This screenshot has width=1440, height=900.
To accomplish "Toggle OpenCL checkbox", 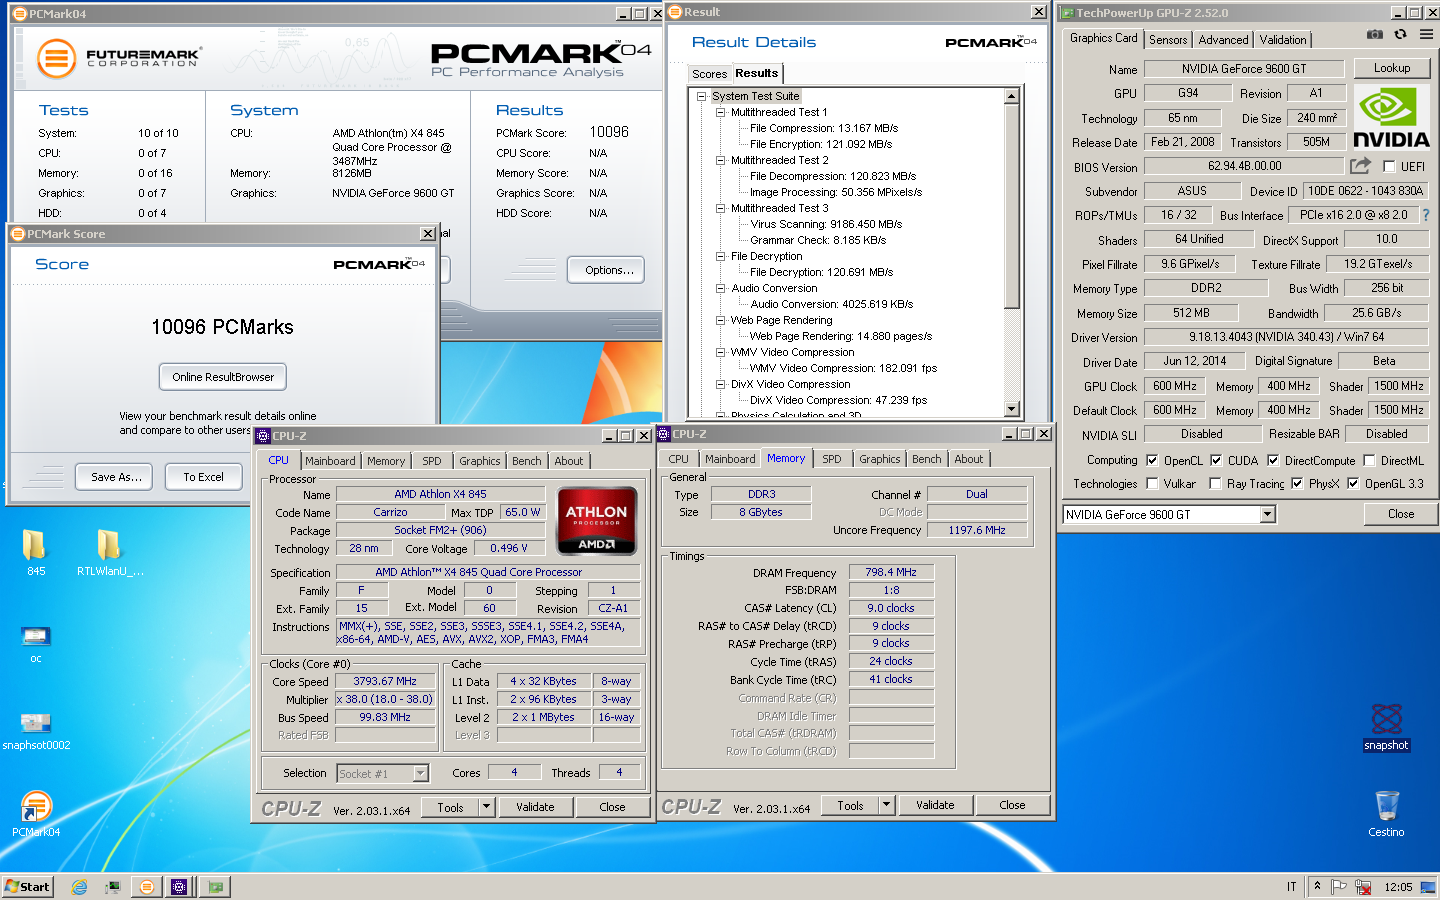I will pyautogui.click(x=1152, y=461).
